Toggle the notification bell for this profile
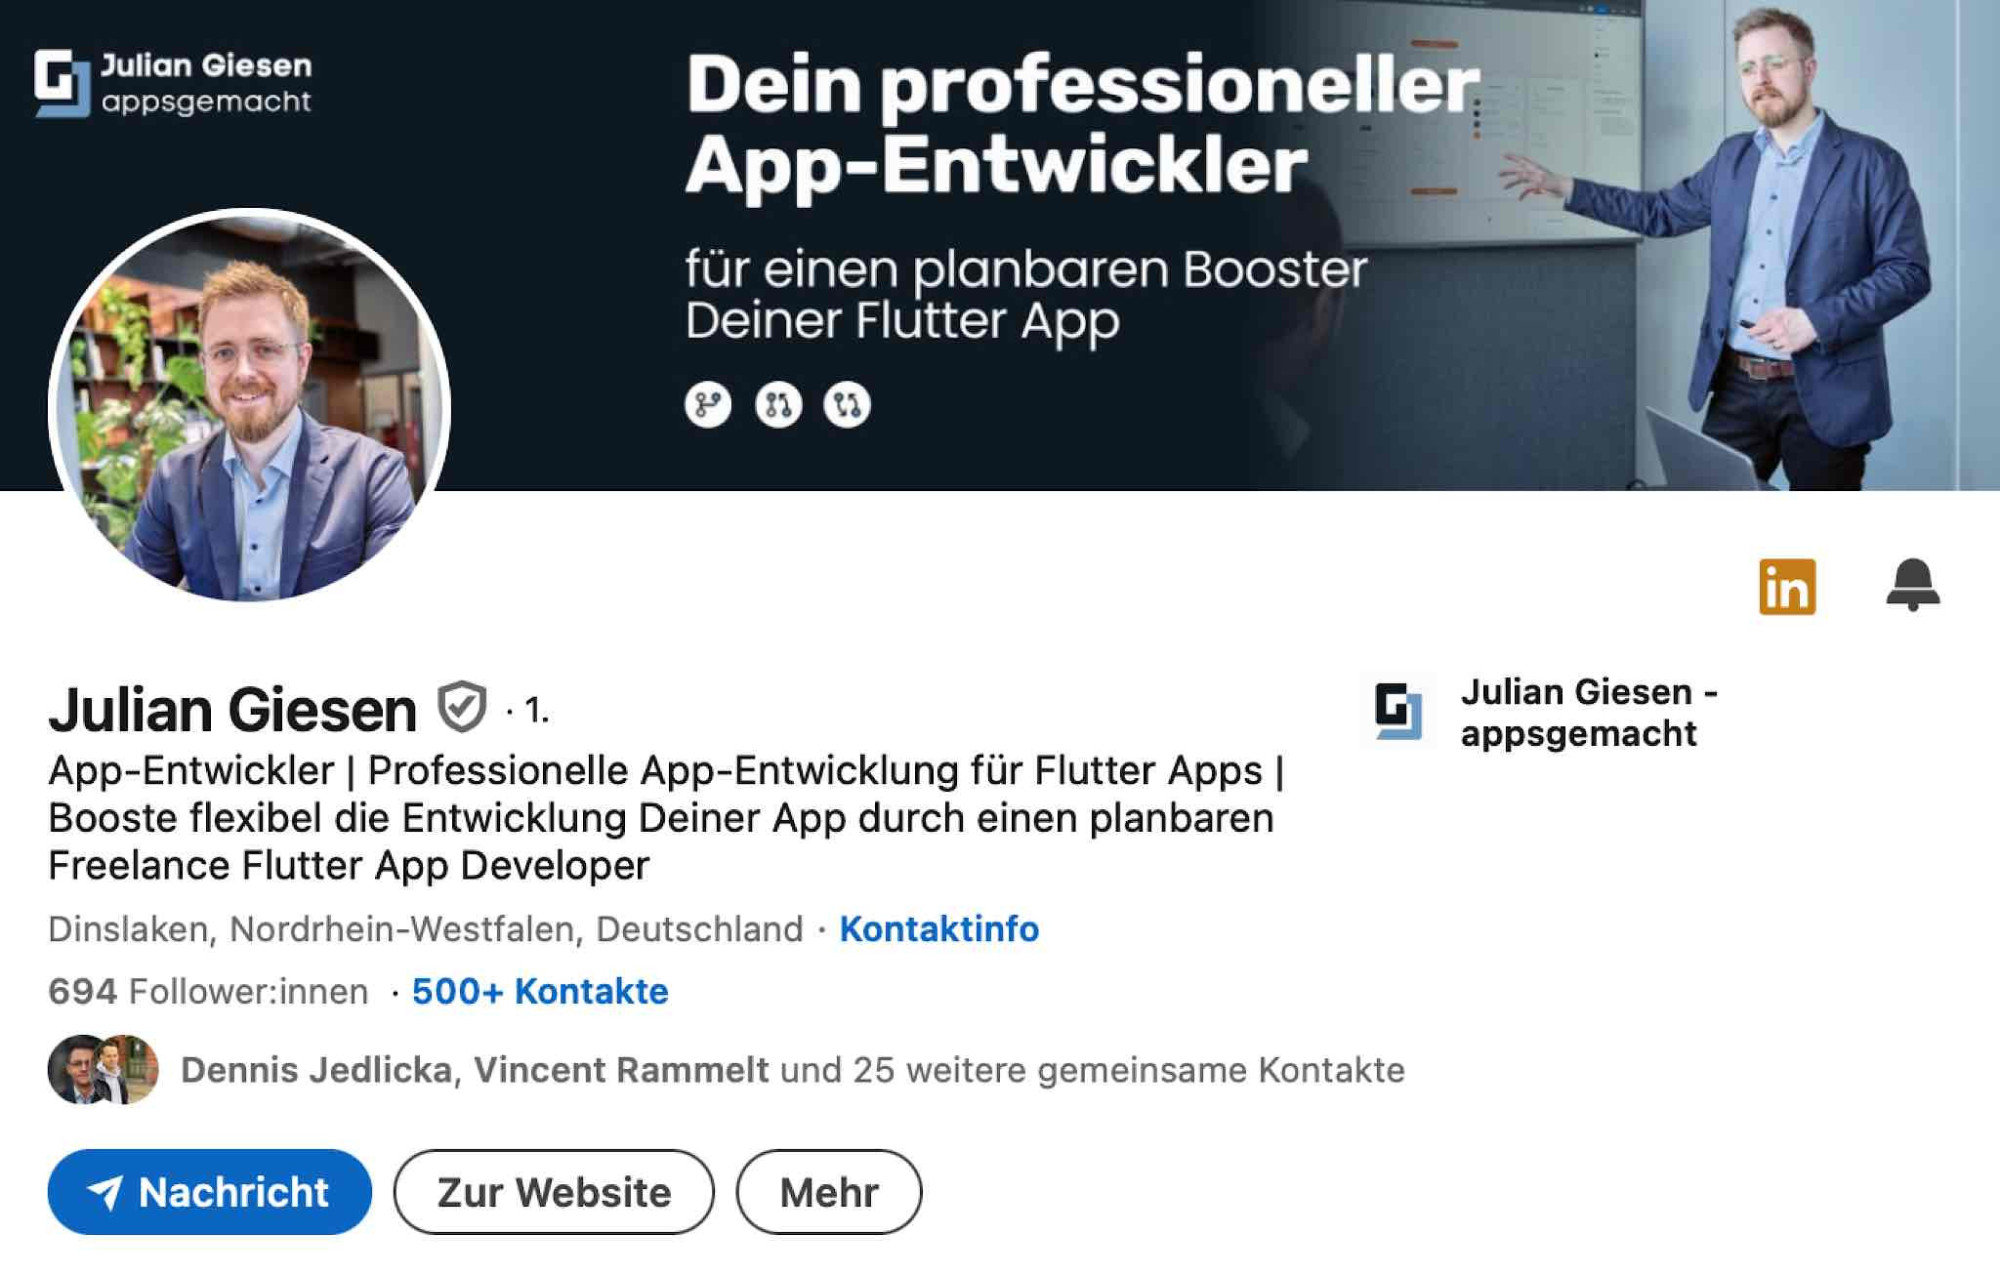Image resolution: width=2000 pixels, height=1275 pixels. point(1913,585)
